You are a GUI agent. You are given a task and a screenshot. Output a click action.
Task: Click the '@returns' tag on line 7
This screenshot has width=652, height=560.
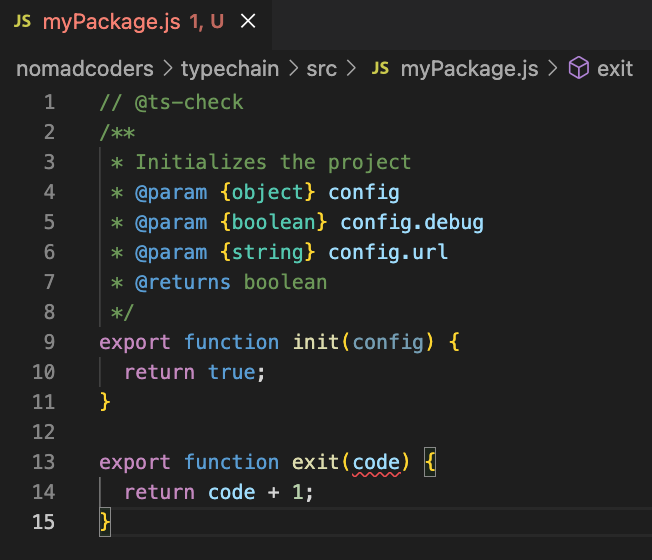coord(183,283)
